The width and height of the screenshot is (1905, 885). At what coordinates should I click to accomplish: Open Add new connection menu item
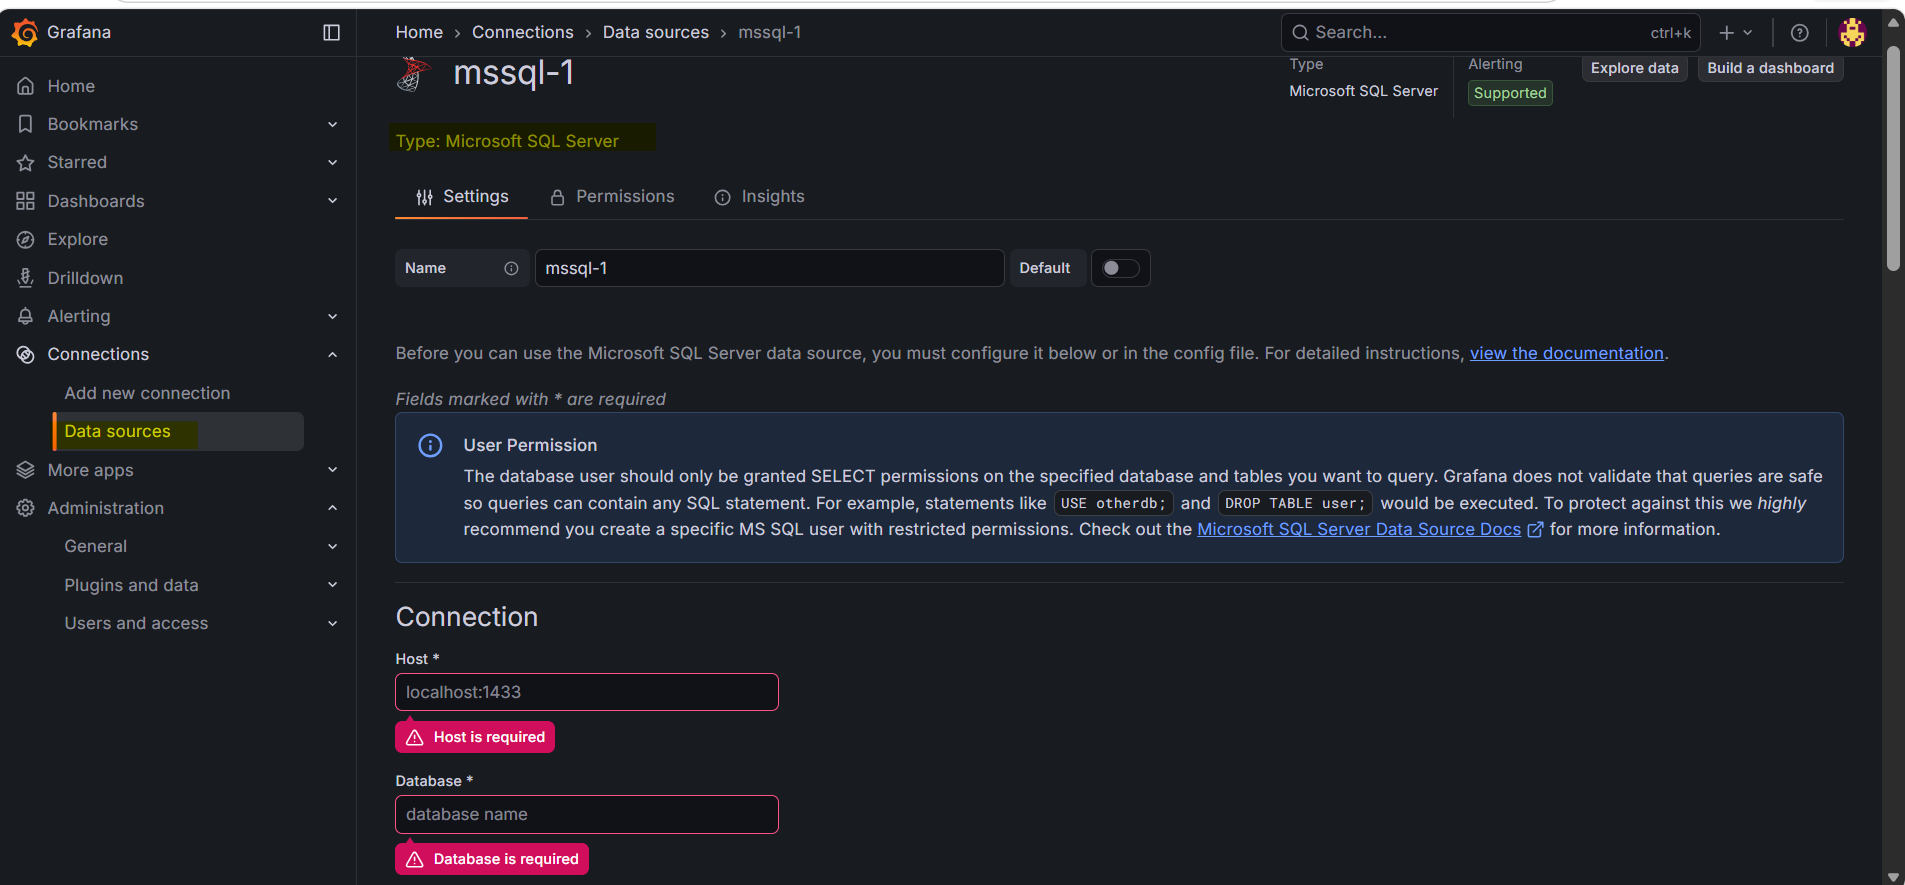pos(147,393)
